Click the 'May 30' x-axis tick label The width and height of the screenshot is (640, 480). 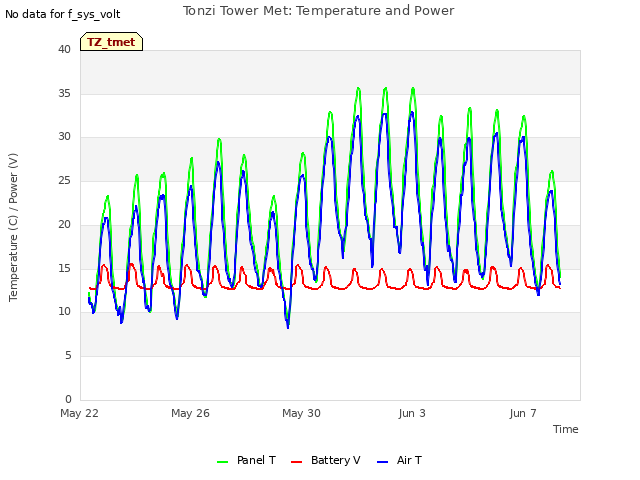point(301,413)
